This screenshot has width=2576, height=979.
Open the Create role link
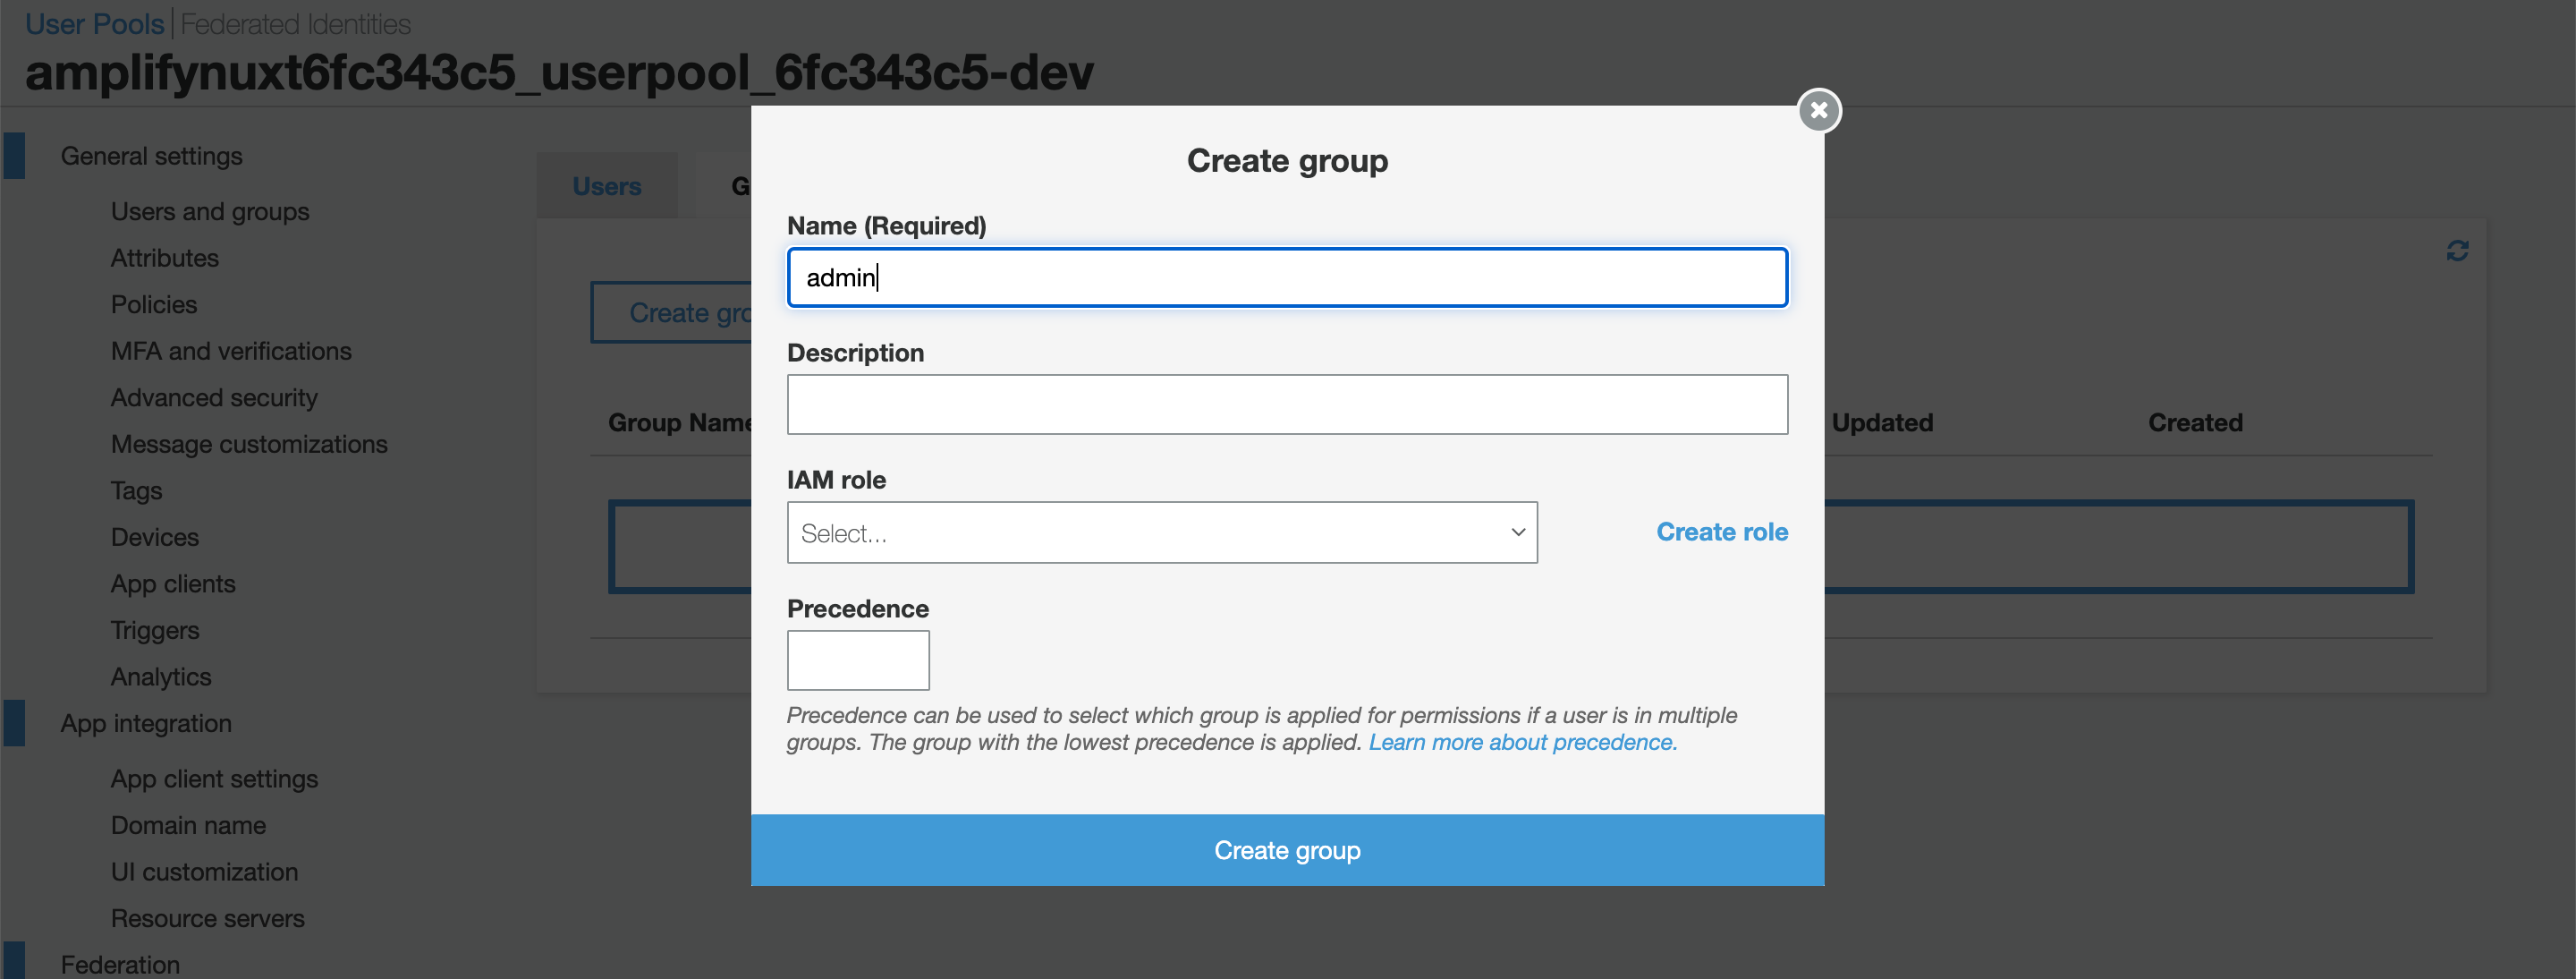click(x=1722, y=532)
